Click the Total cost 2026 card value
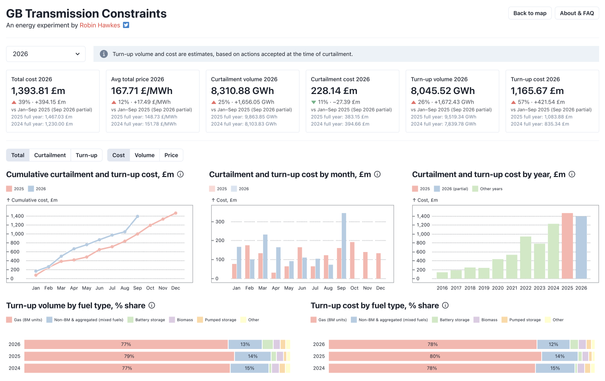605x381 pixels. (x=38, y=91)
